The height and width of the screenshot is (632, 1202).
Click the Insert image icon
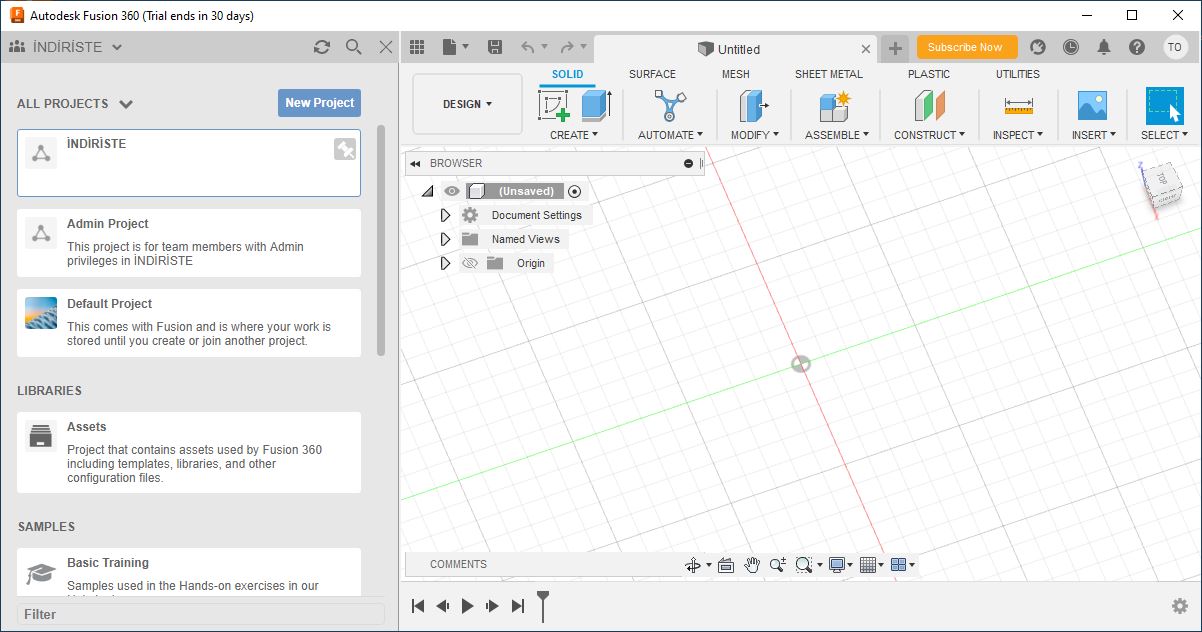(x=1091, y=106)
